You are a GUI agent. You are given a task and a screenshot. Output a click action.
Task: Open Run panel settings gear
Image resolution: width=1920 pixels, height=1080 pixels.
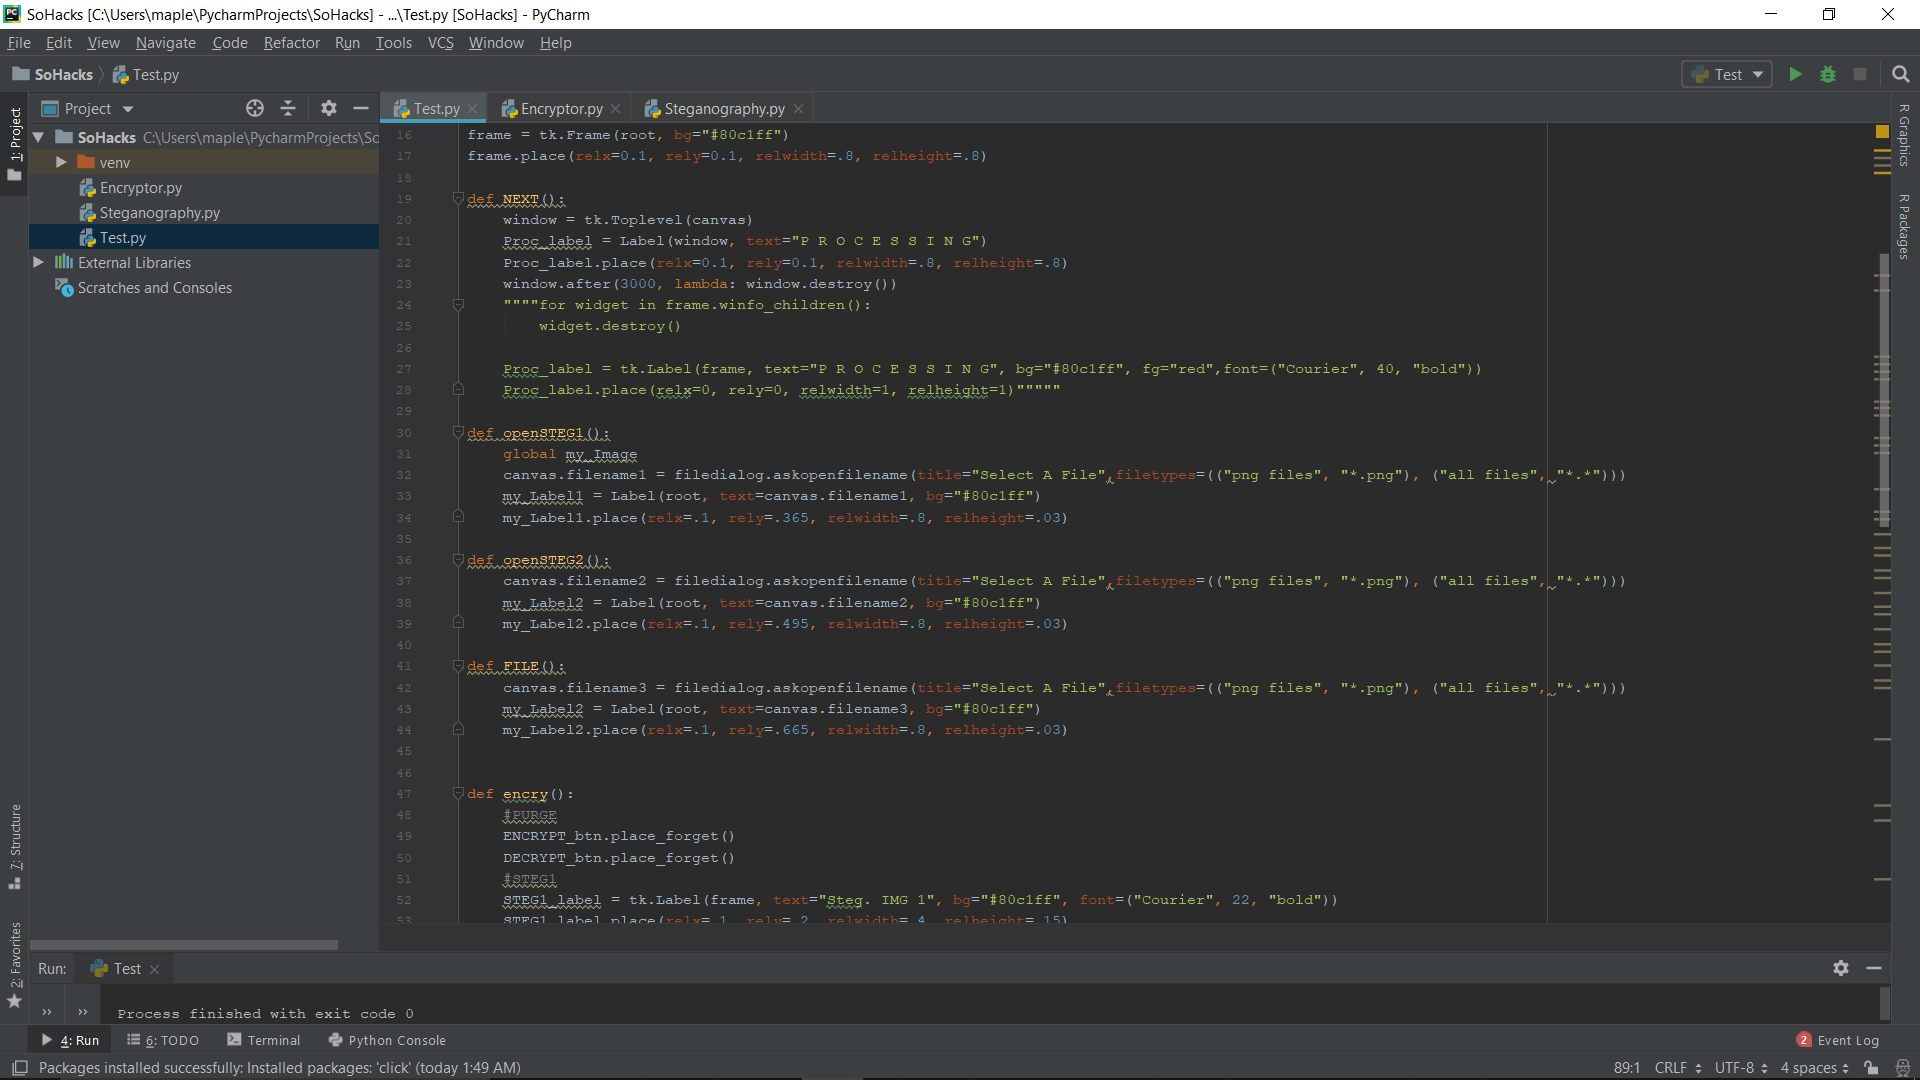click(x=1840, y=968)
